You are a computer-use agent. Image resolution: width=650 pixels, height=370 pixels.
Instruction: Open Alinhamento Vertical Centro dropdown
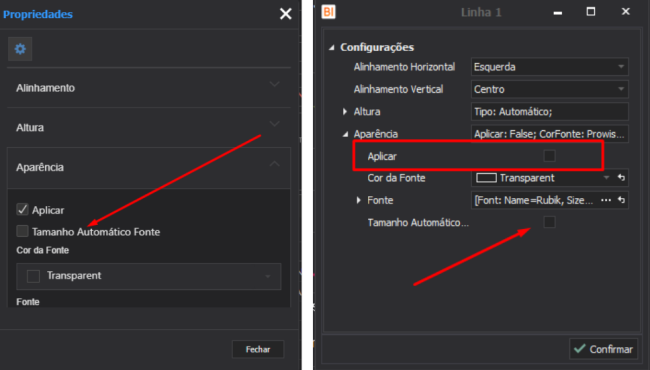550,89
